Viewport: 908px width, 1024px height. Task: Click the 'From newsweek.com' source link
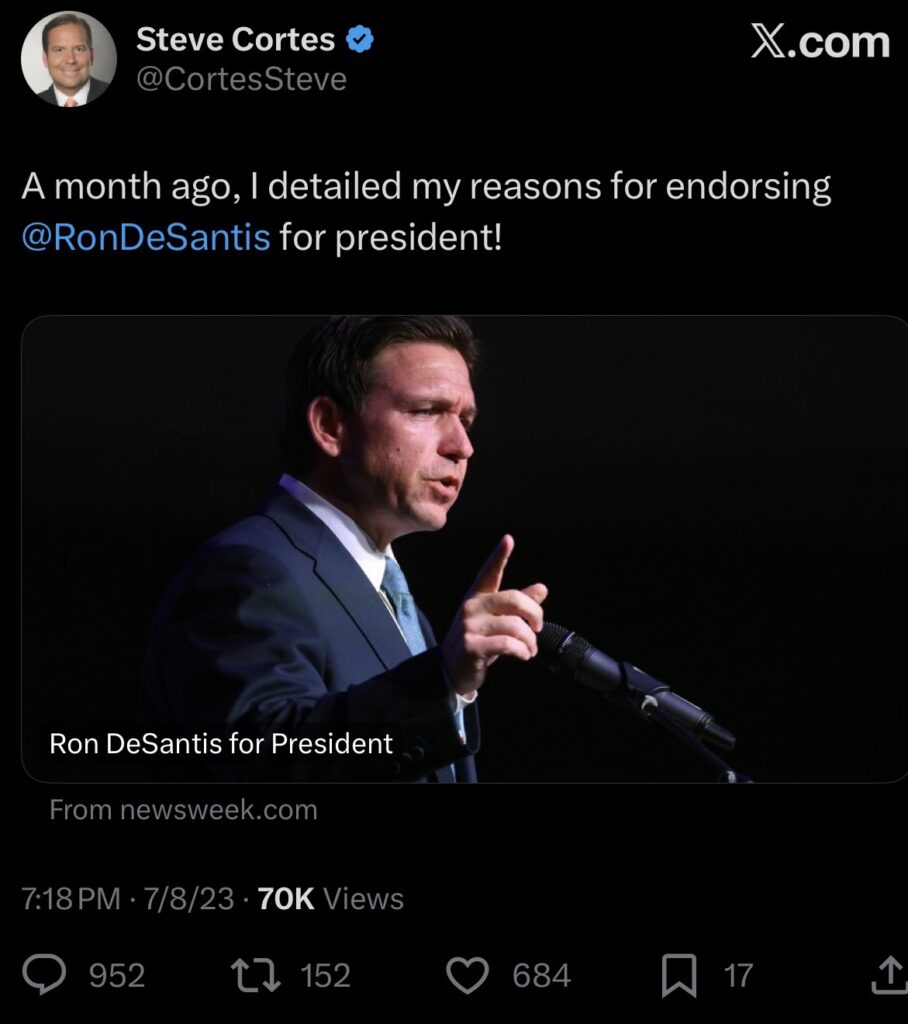coord(183,810)
